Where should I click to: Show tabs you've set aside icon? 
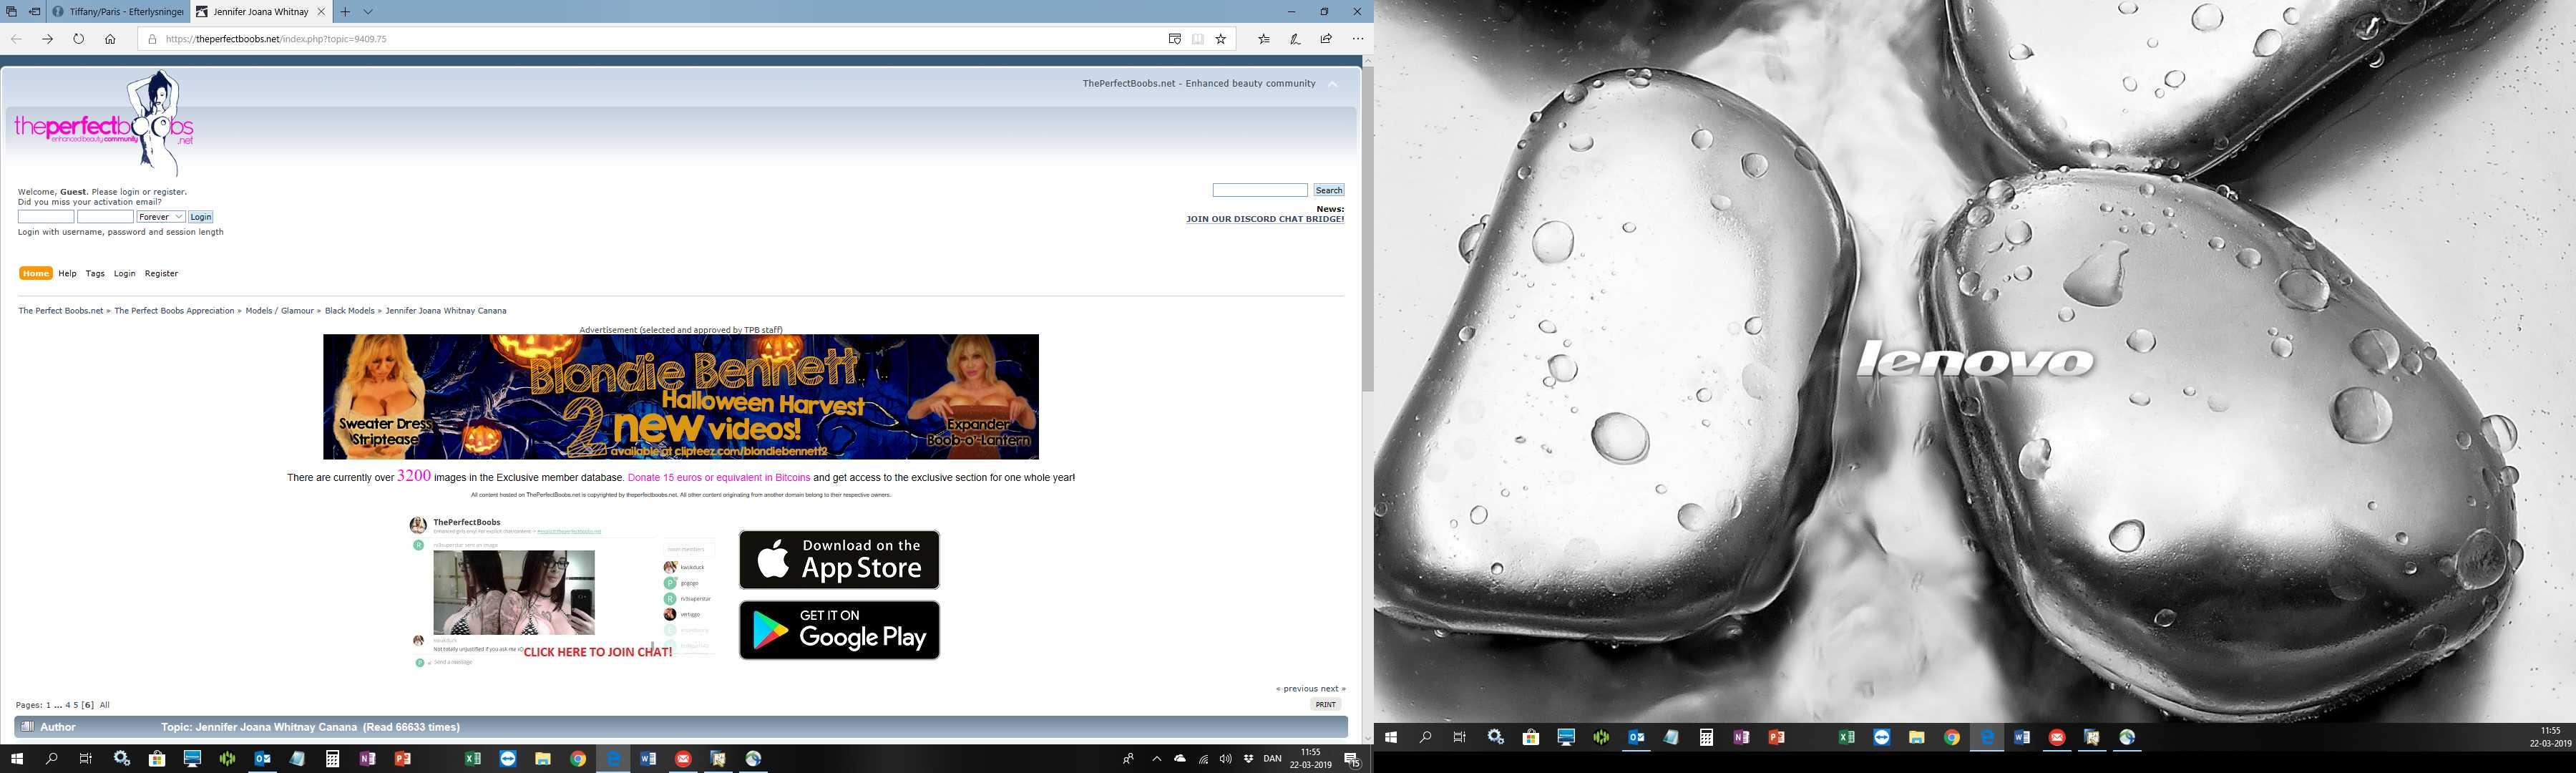(11, 12)
